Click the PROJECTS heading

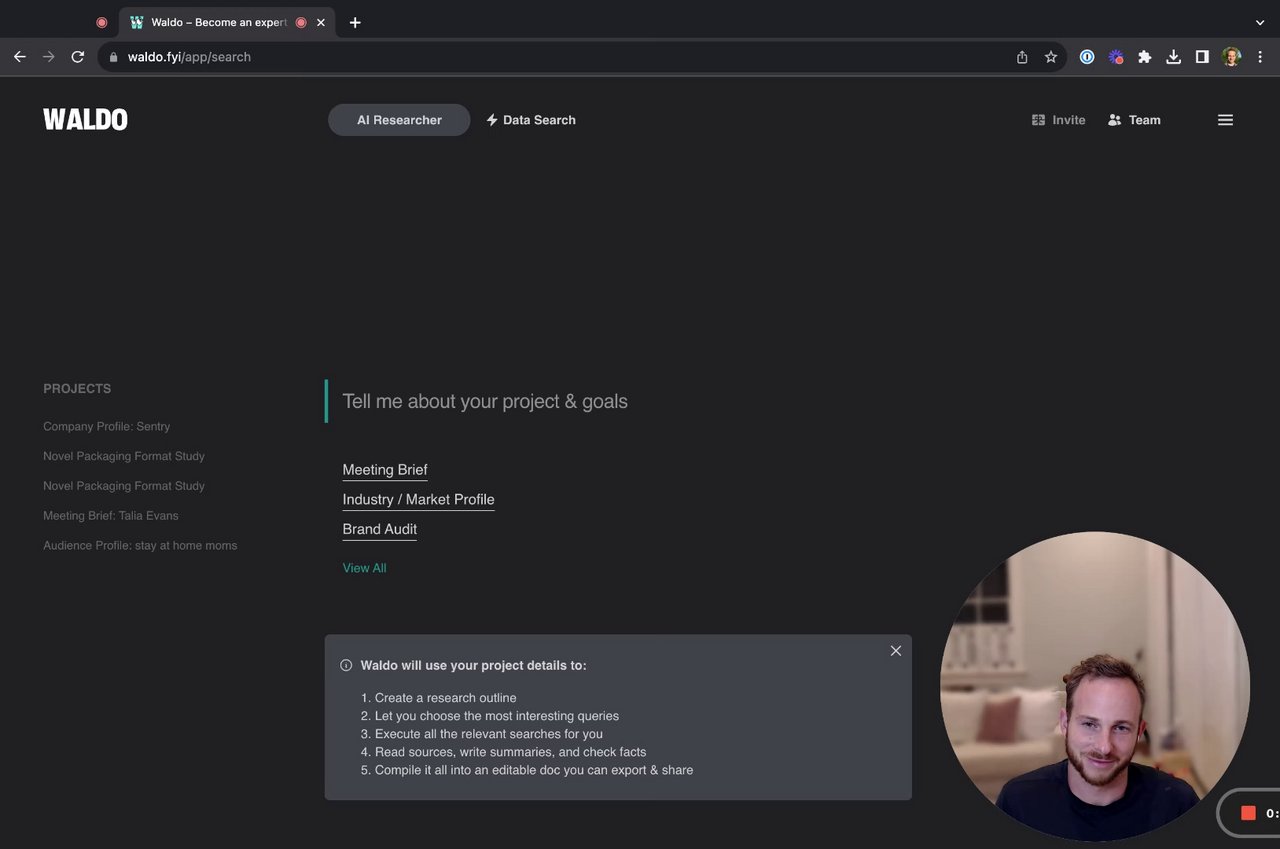[x=77, y=389]
